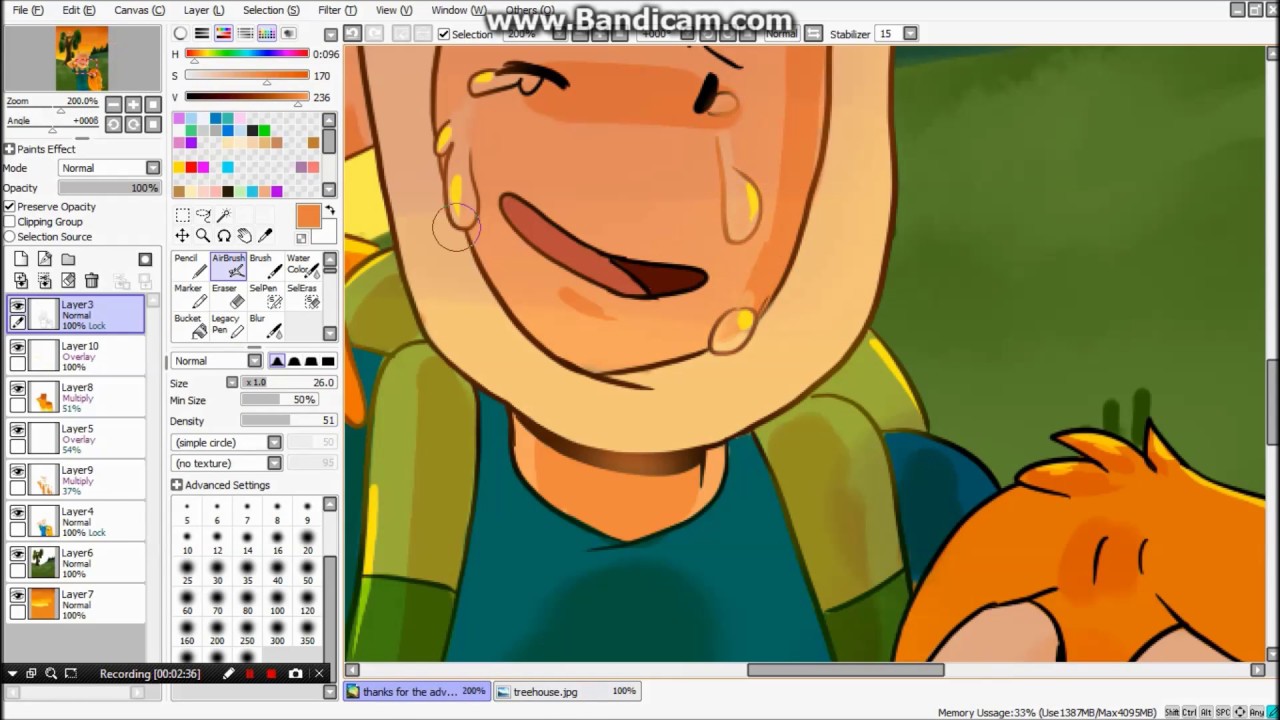
Task: Open the Stabilizer value dropdown
Action: 910,34
